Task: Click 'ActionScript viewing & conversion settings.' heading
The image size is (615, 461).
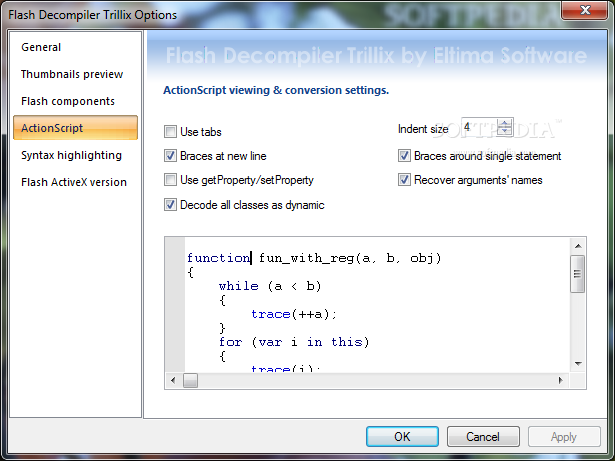Action: coord(276,90)
